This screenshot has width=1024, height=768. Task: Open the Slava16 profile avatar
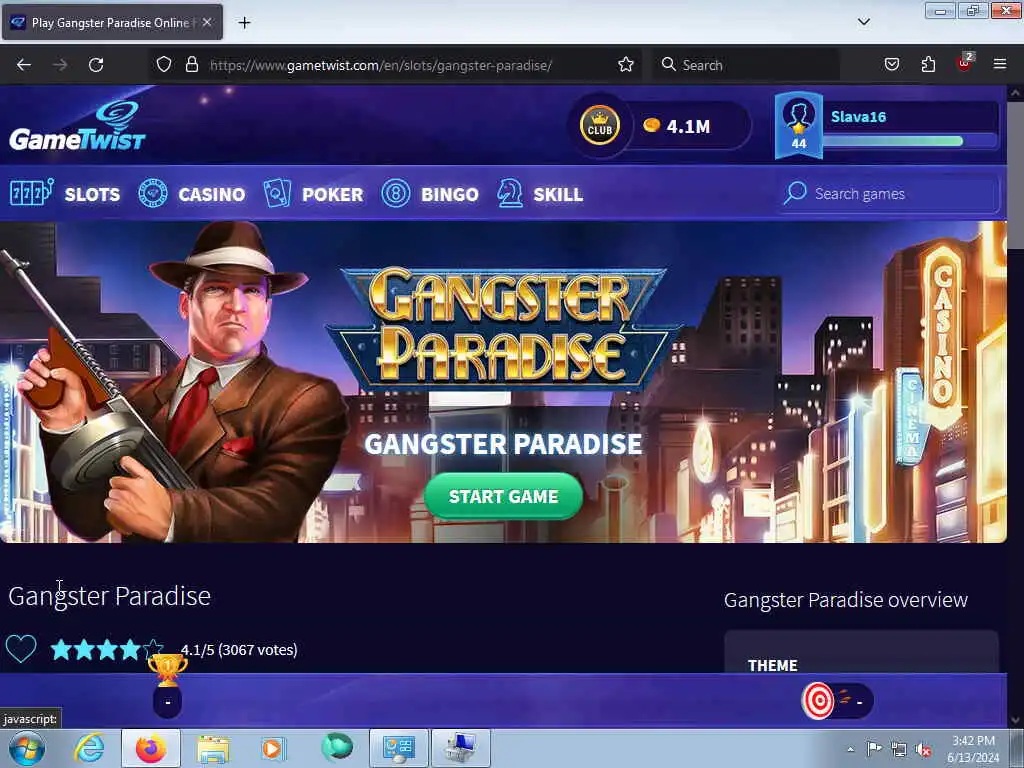click(x=799, y=125)
